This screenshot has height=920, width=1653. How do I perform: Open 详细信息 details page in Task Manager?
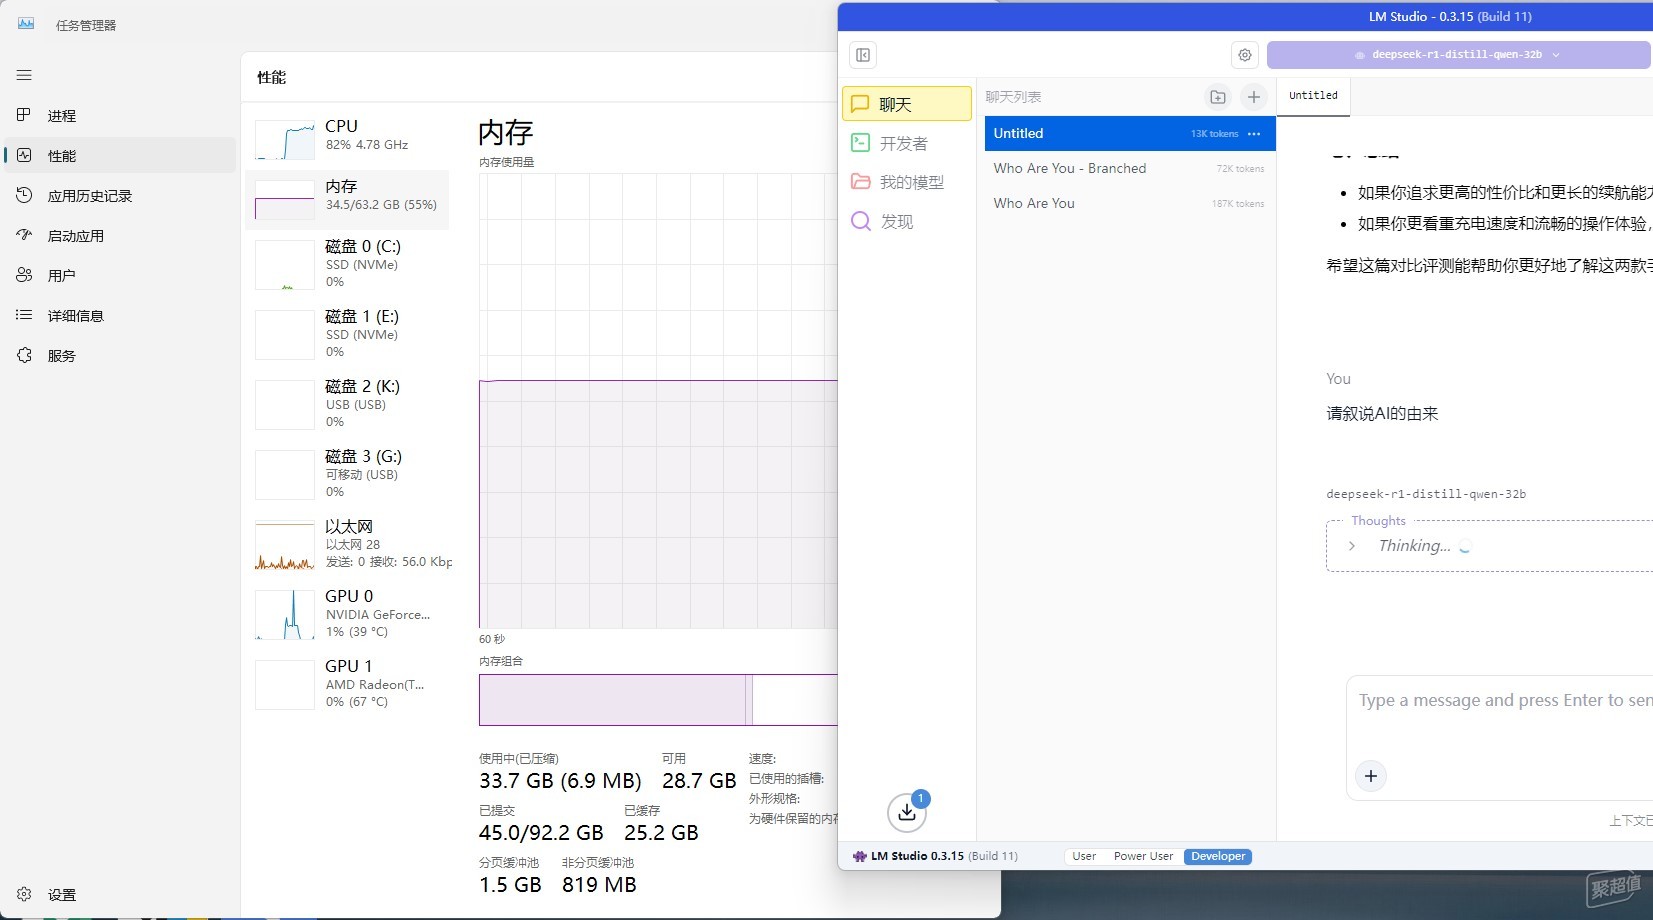tap(120, 315)
